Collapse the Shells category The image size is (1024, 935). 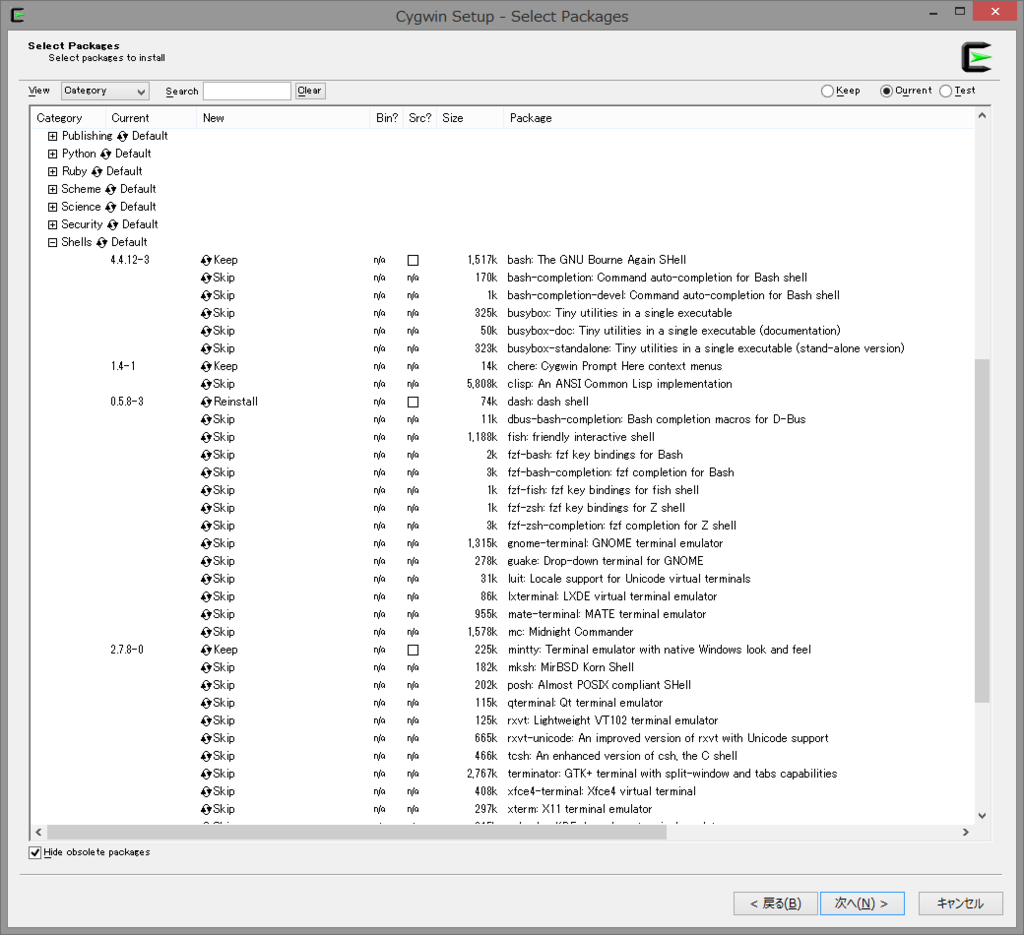coord(52,243)
